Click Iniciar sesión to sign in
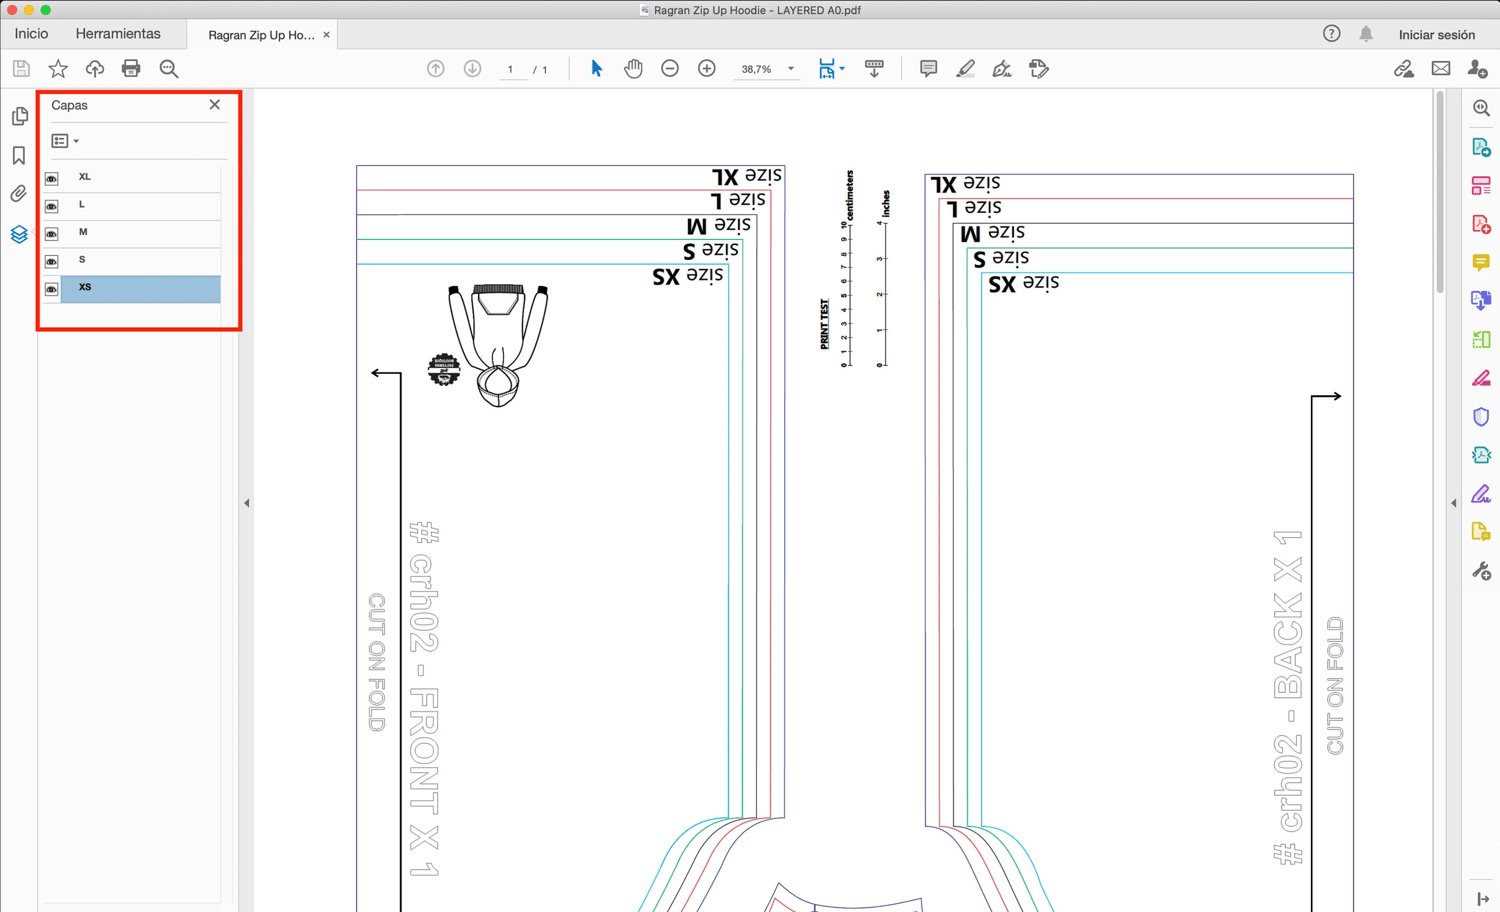Viewport: 1500px width, 912px height. click(1436, 35)
